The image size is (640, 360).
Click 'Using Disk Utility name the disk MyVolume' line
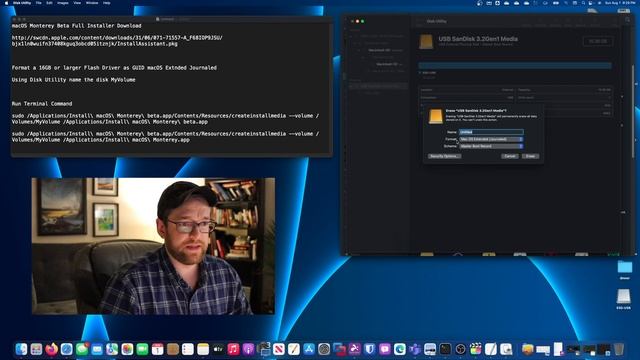[x=73, y=80]
